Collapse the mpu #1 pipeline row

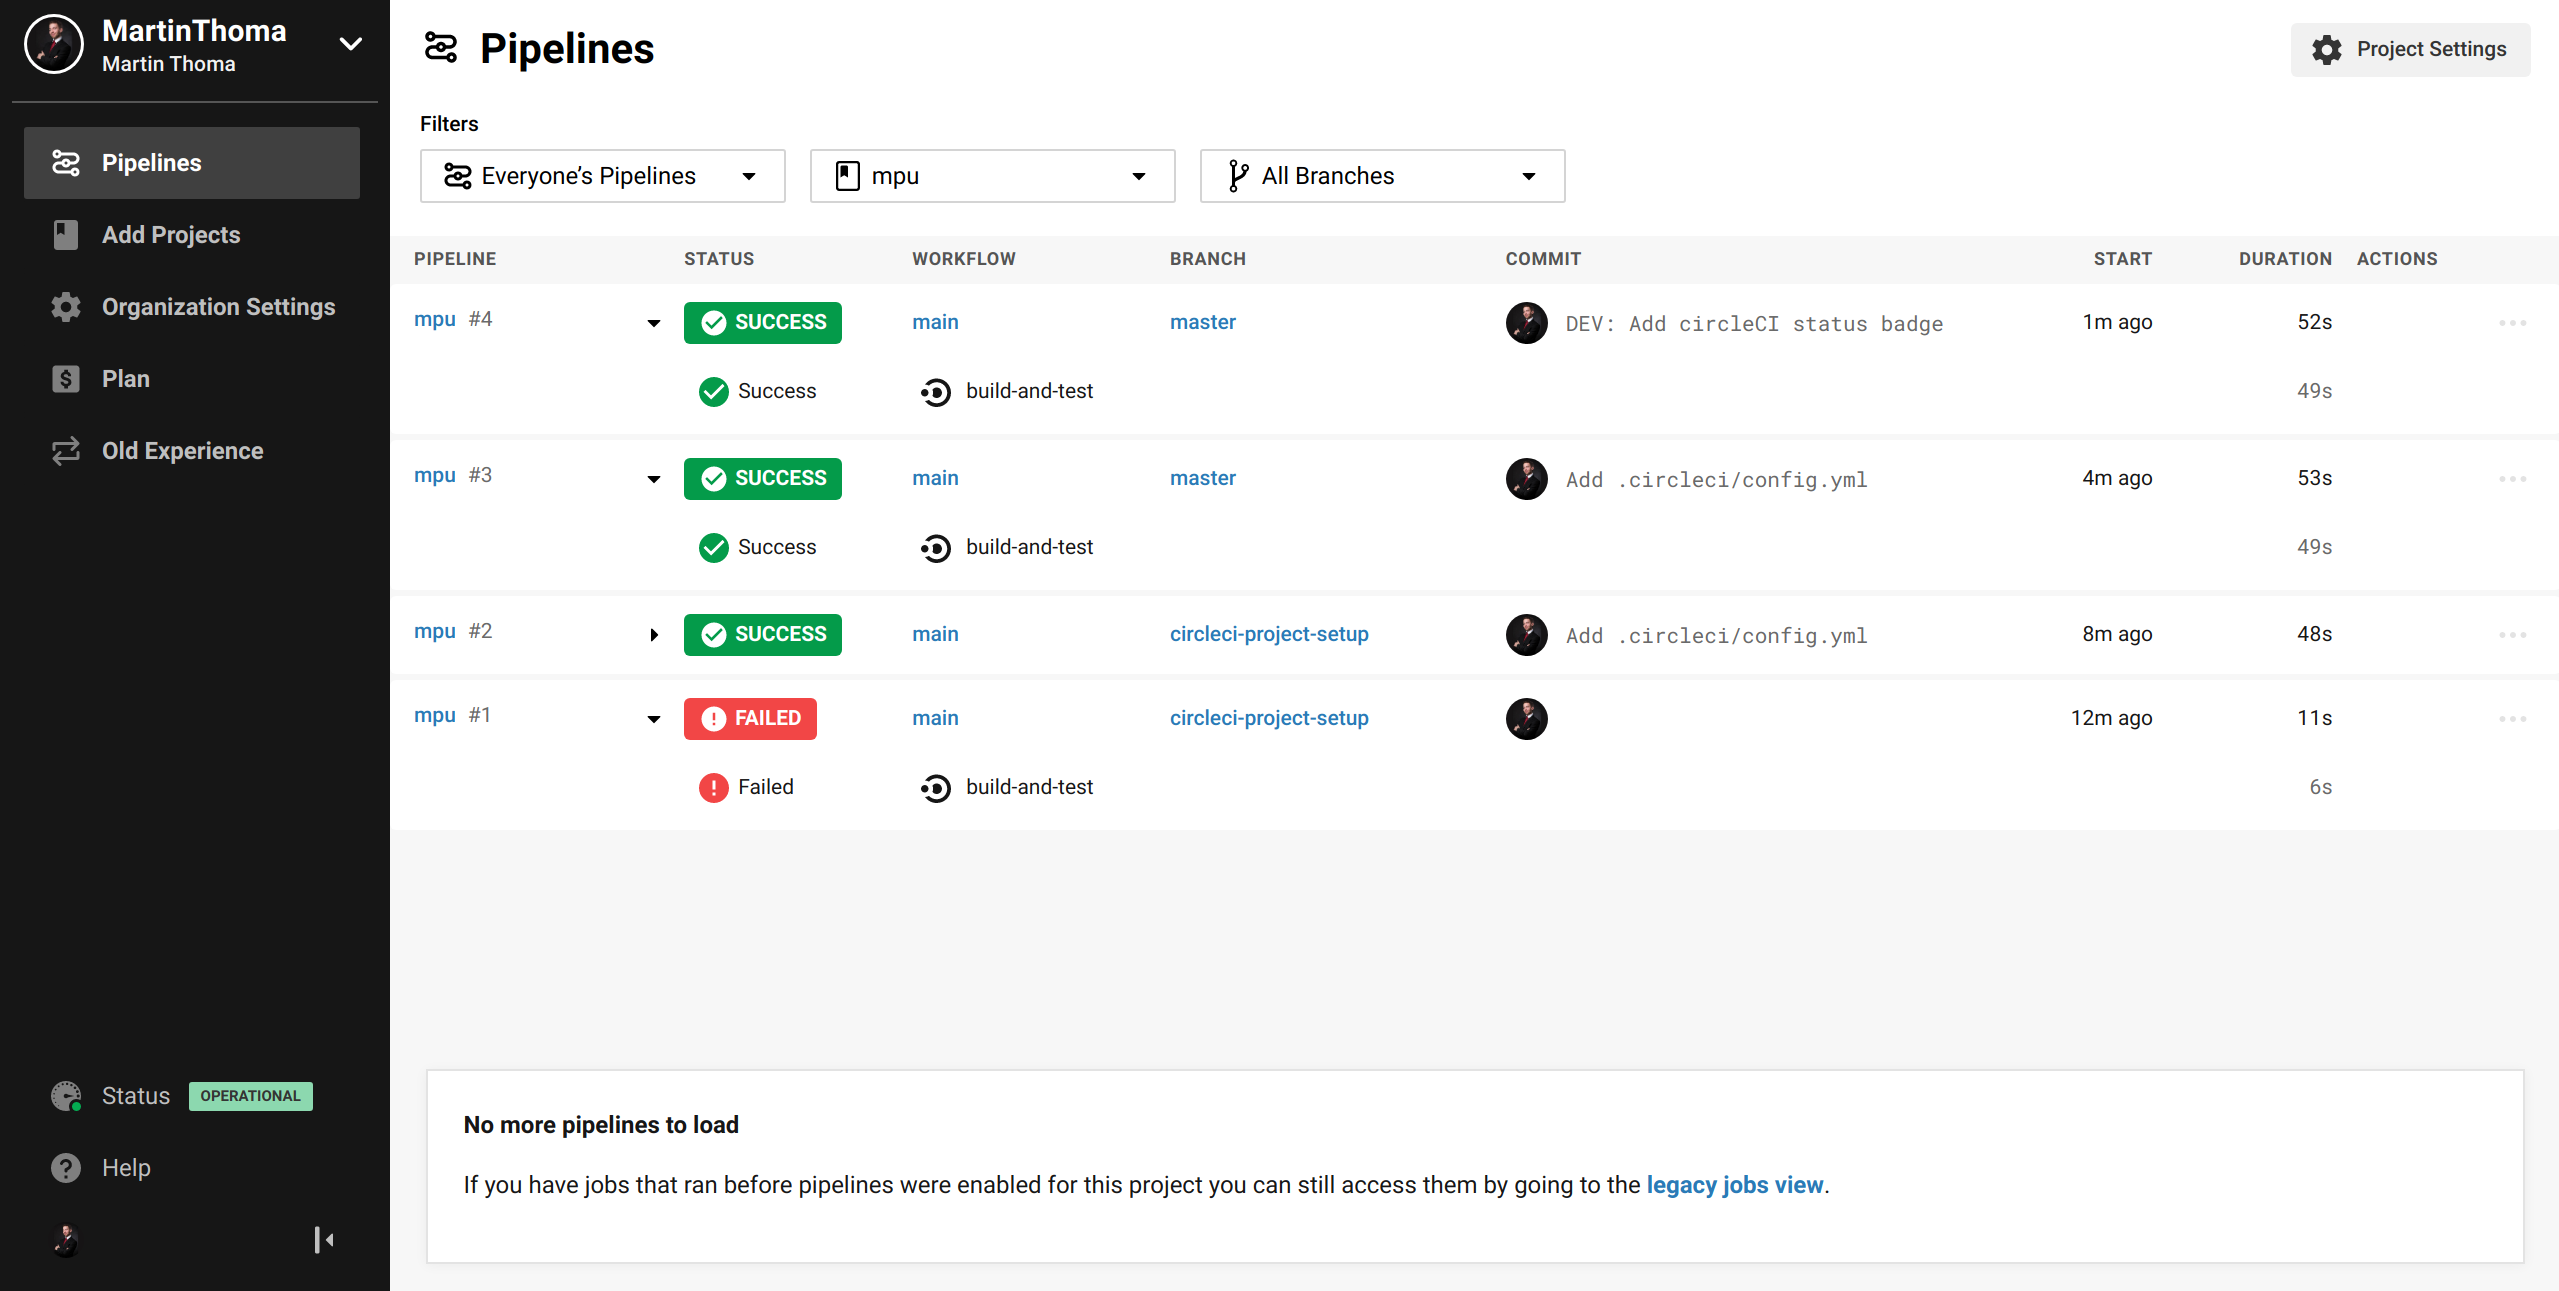654,719
